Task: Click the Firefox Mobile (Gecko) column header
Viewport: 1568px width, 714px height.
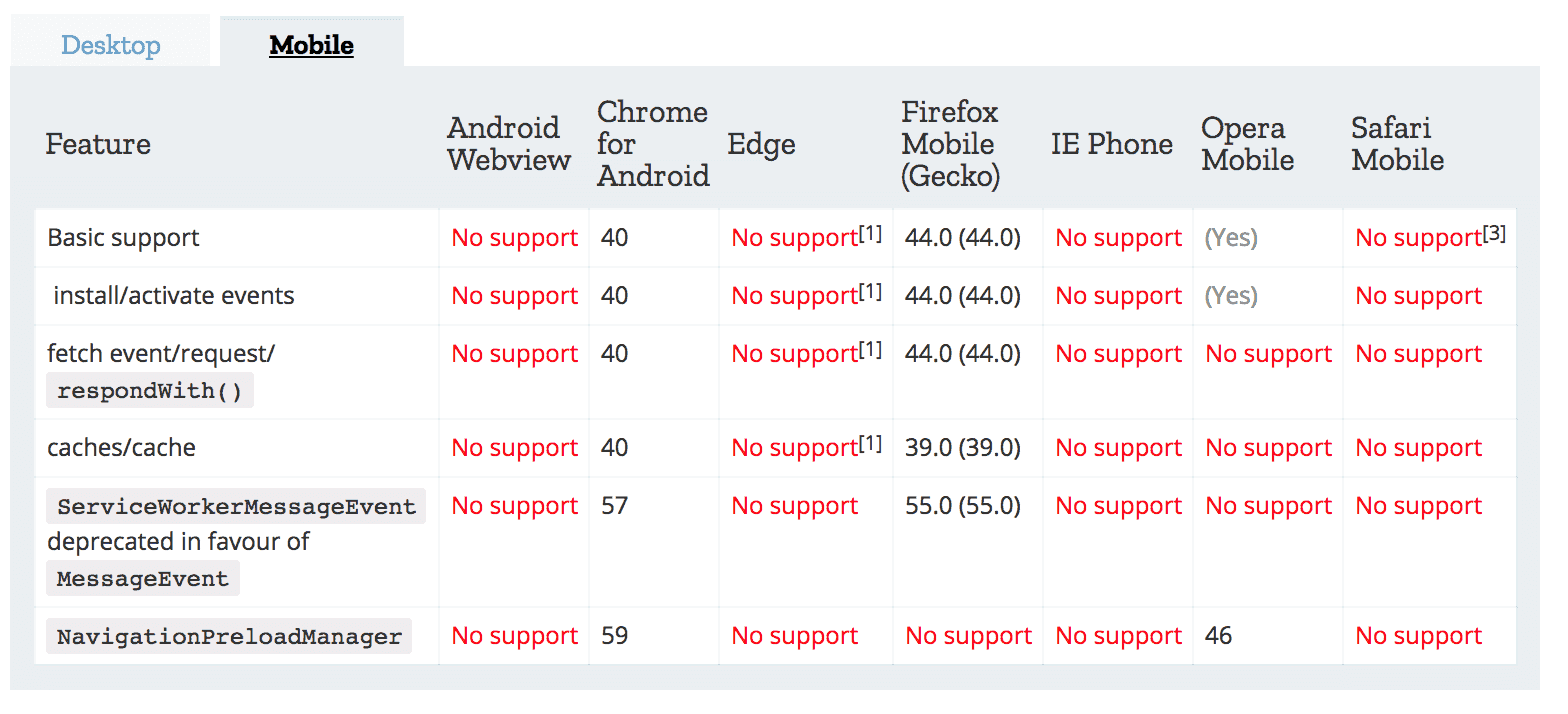Action: 950,144
